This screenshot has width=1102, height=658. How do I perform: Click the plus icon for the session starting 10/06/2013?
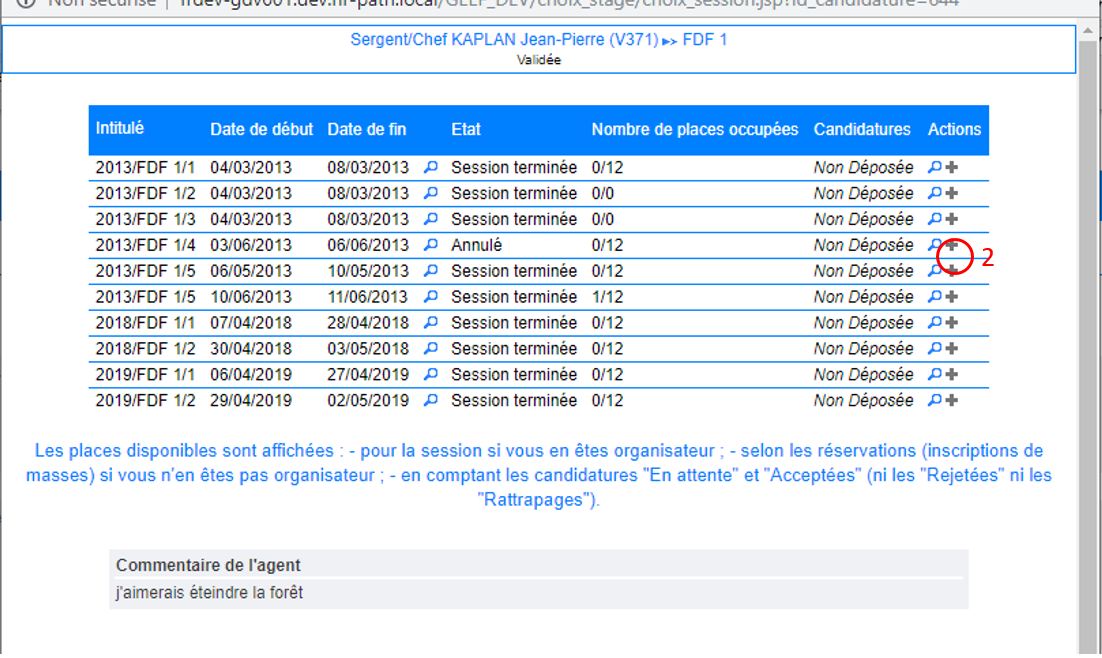(x=952, y=297)
